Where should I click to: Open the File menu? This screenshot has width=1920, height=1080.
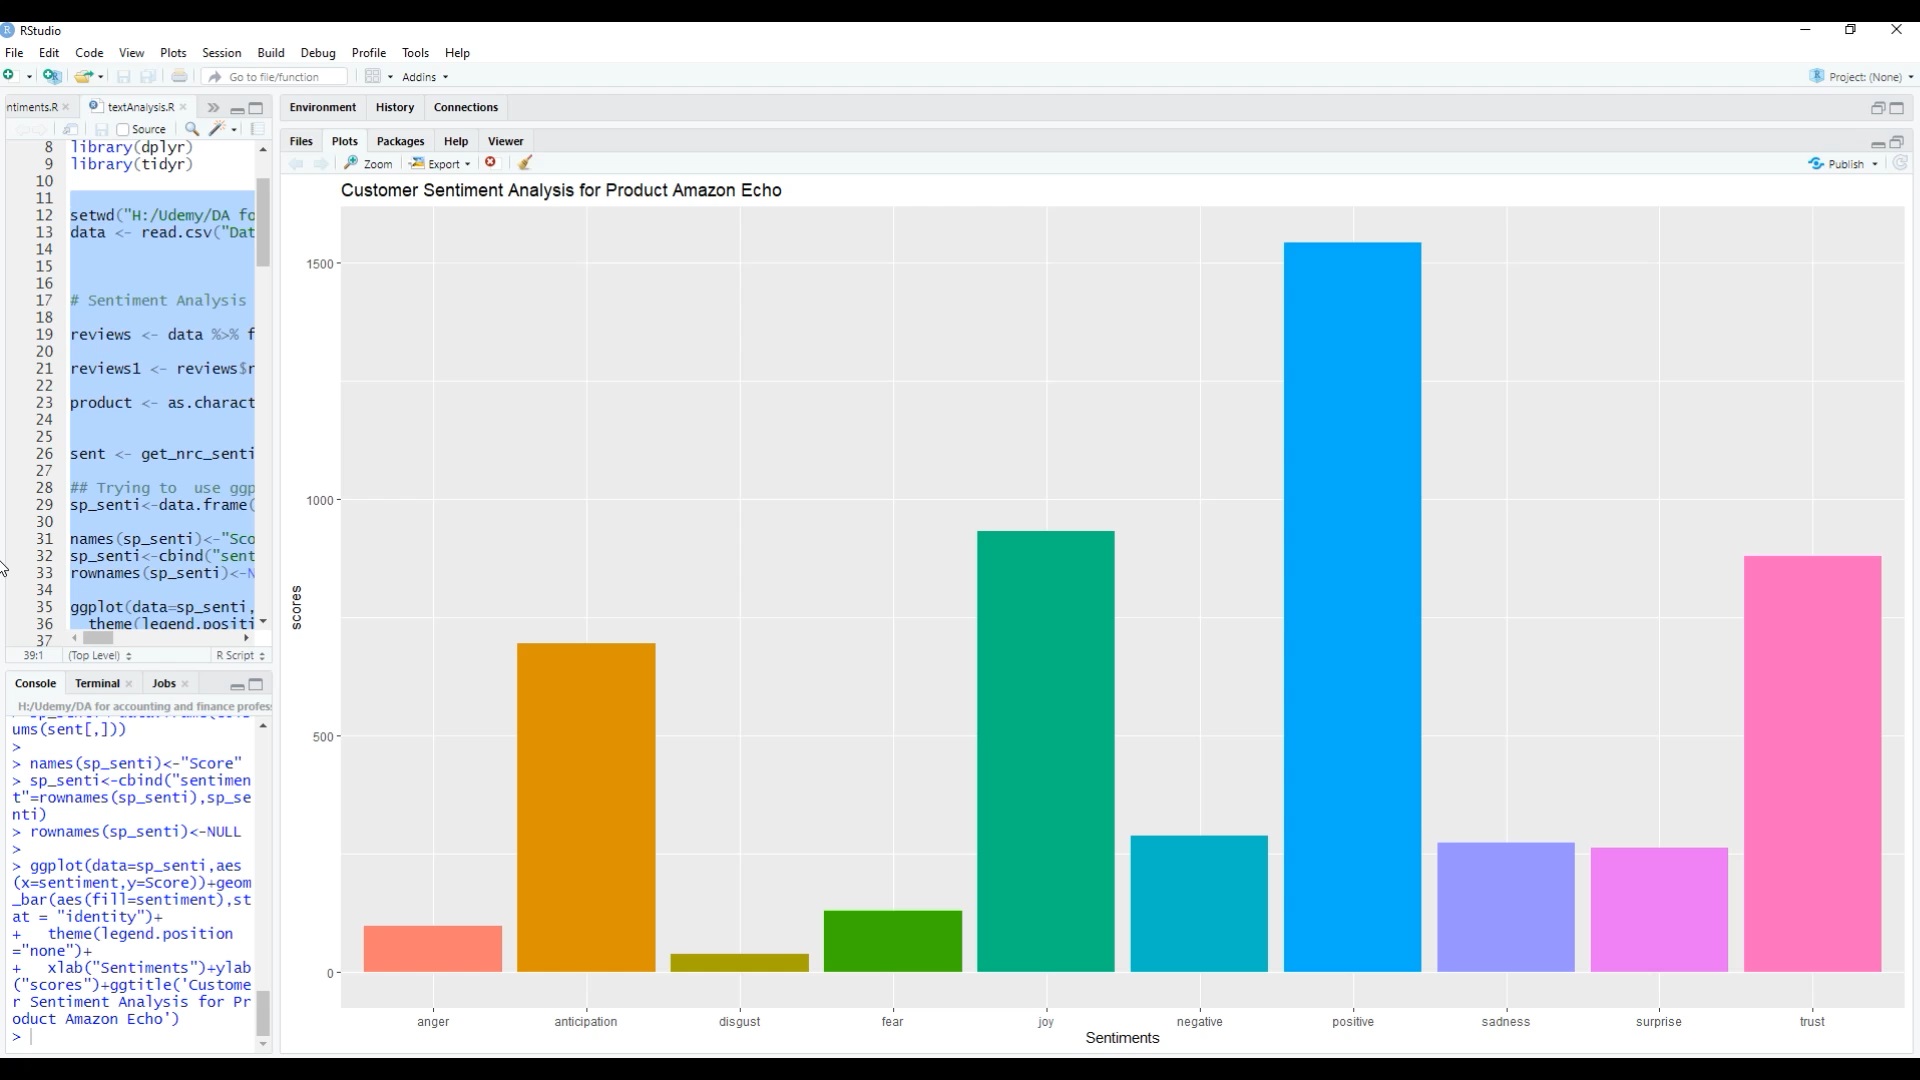click(x=14, y=53)
